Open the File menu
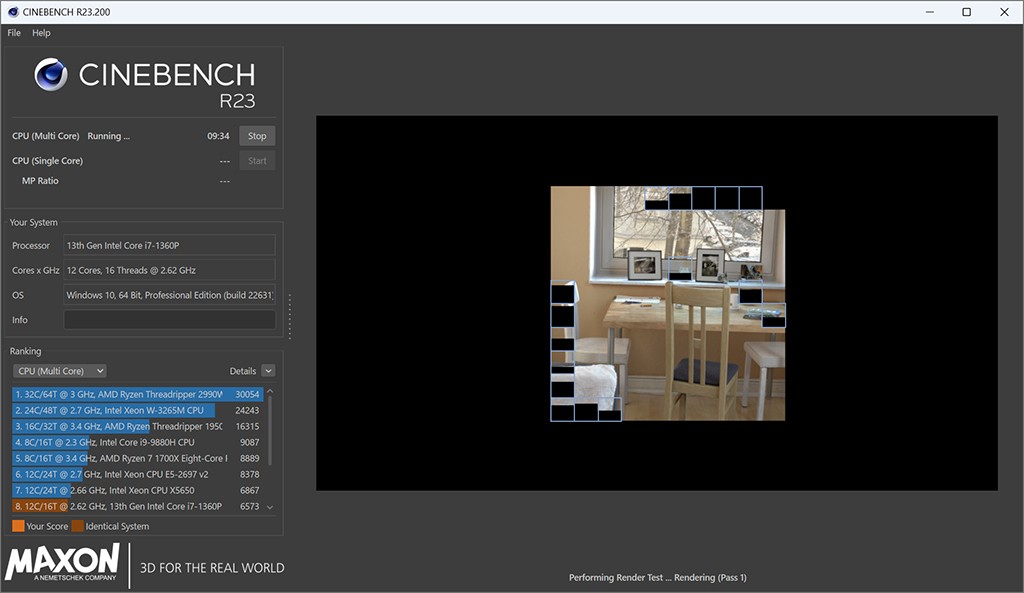Viewport: 1024px width, 593px height. (x=14, y=33)
